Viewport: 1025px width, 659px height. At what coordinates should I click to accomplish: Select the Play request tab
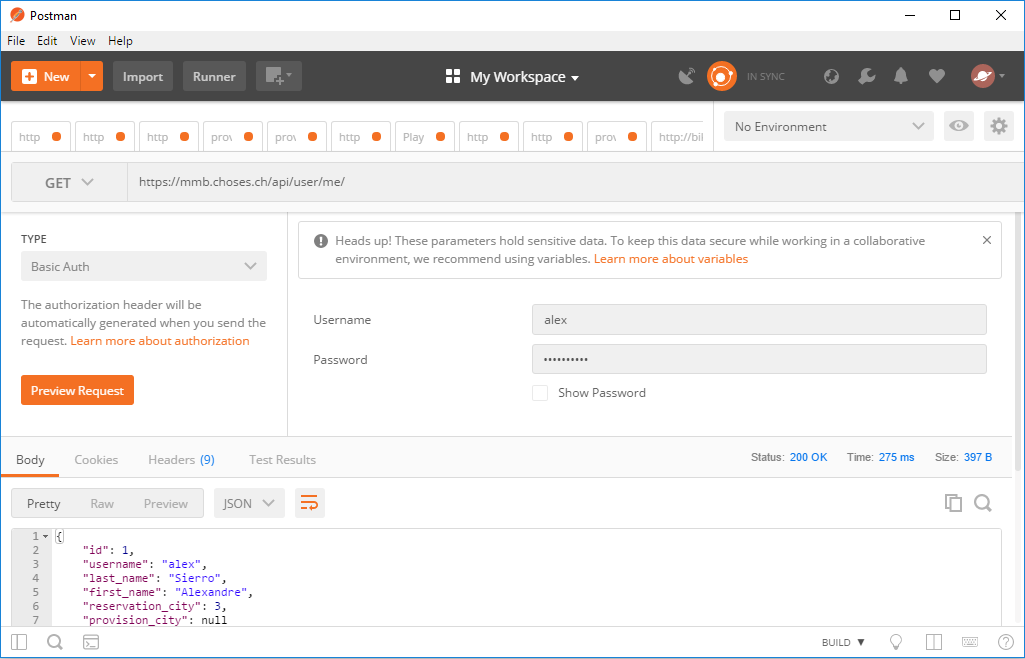point(424,137)
